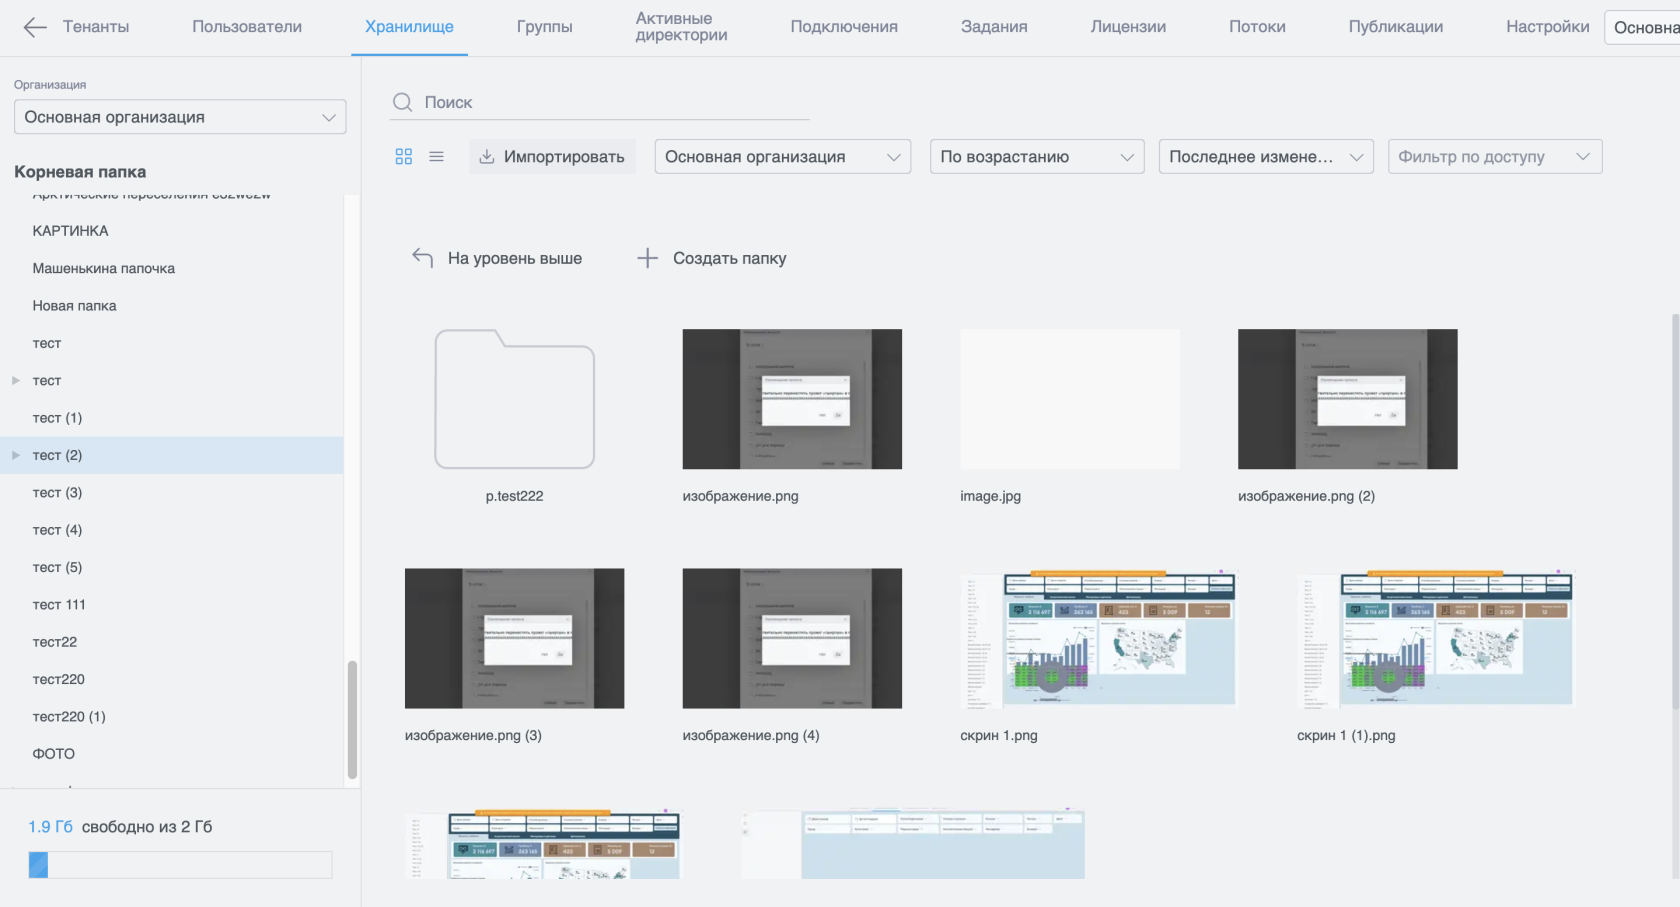Click На уровень выше

515,258
